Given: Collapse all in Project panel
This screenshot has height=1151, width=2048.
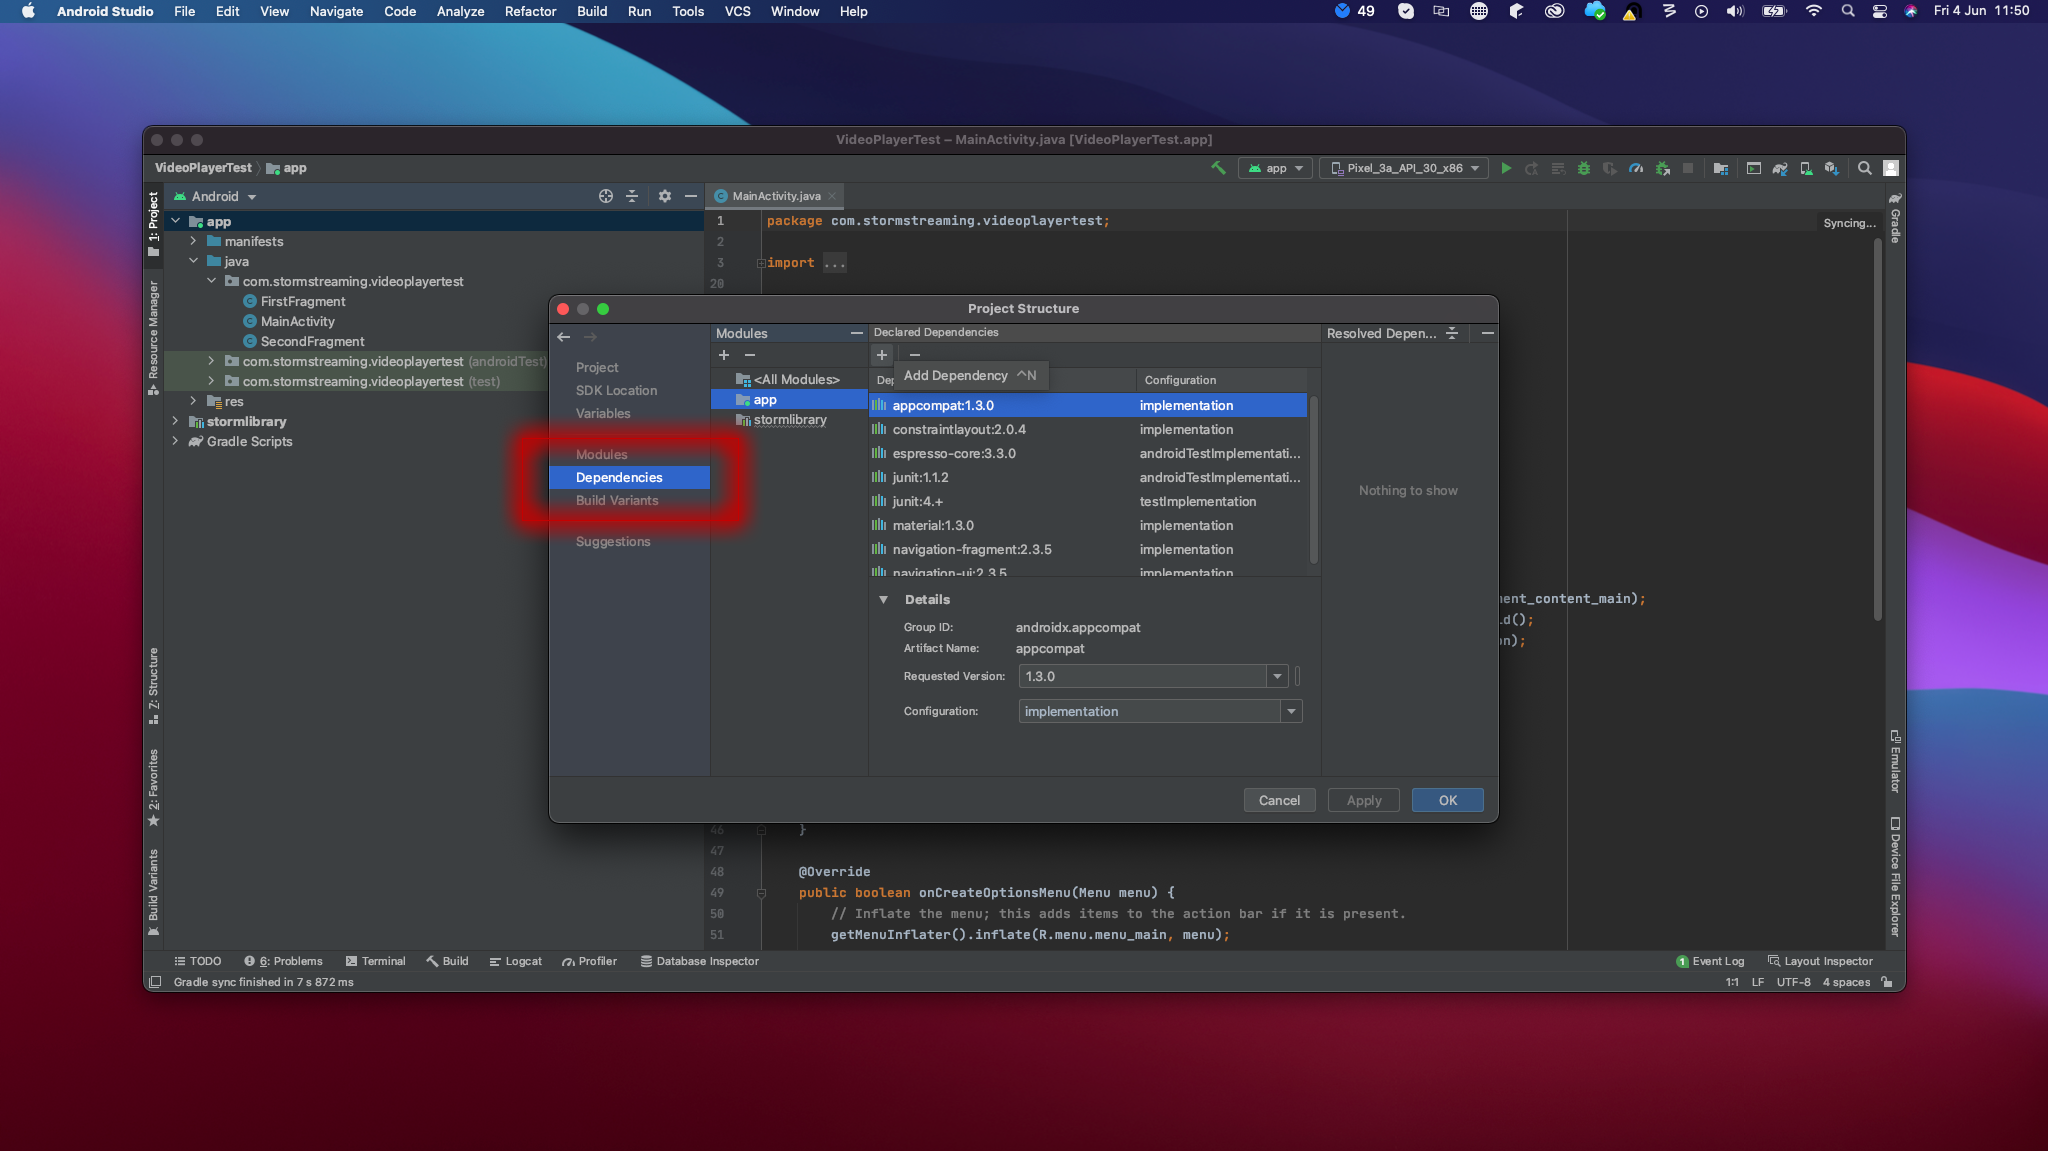Looking at the screenshot, I should (x=632, y=196).
